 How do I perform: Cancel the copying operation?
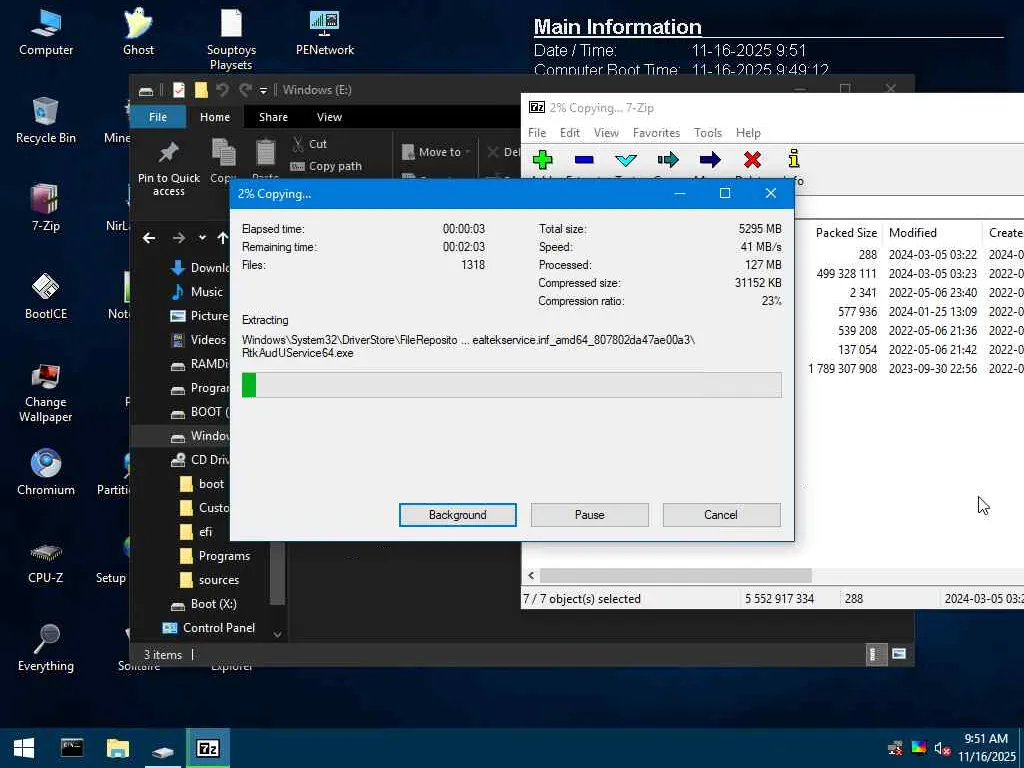tap(721, 515)
